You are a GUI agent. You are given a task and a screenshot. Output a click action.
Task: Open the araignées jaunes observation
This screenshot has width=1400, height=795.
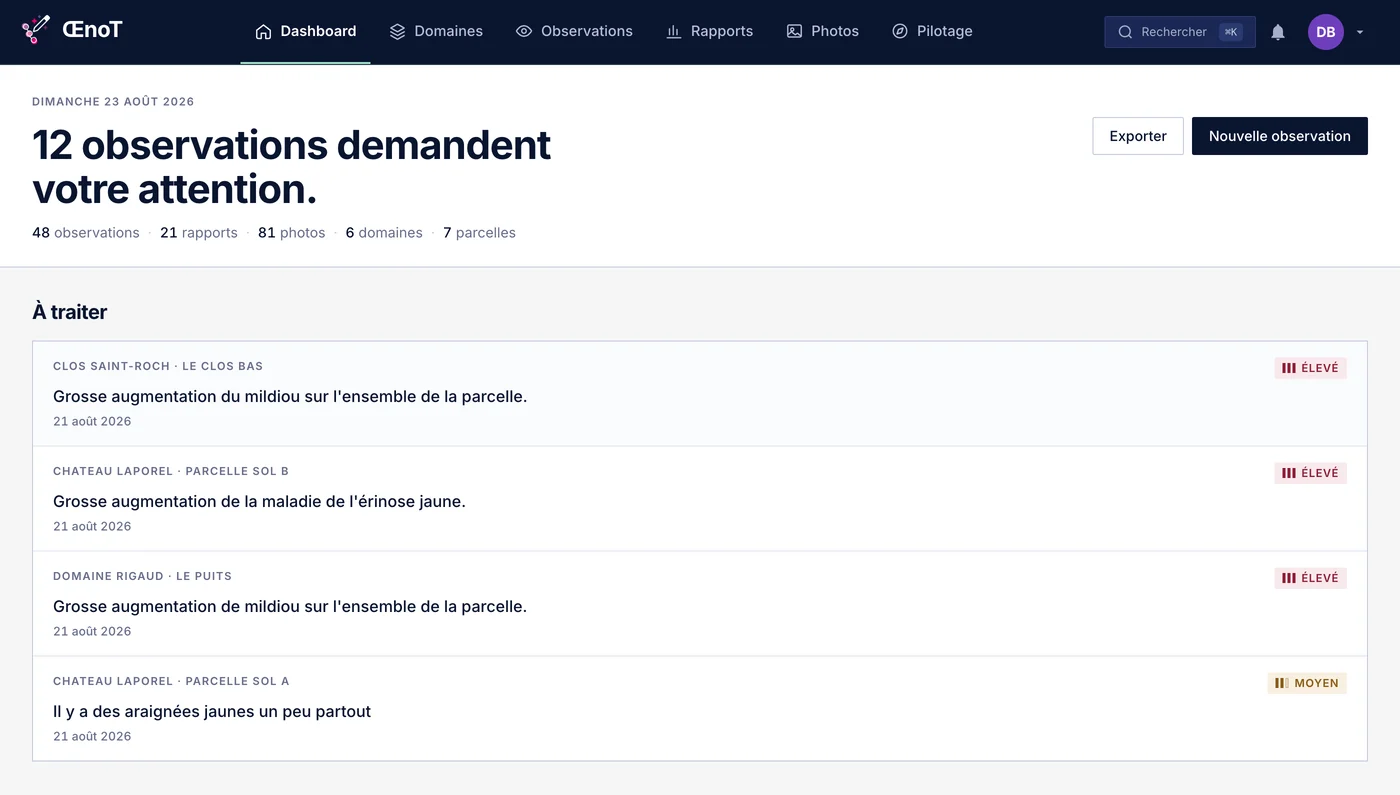(x=700, y=709)
